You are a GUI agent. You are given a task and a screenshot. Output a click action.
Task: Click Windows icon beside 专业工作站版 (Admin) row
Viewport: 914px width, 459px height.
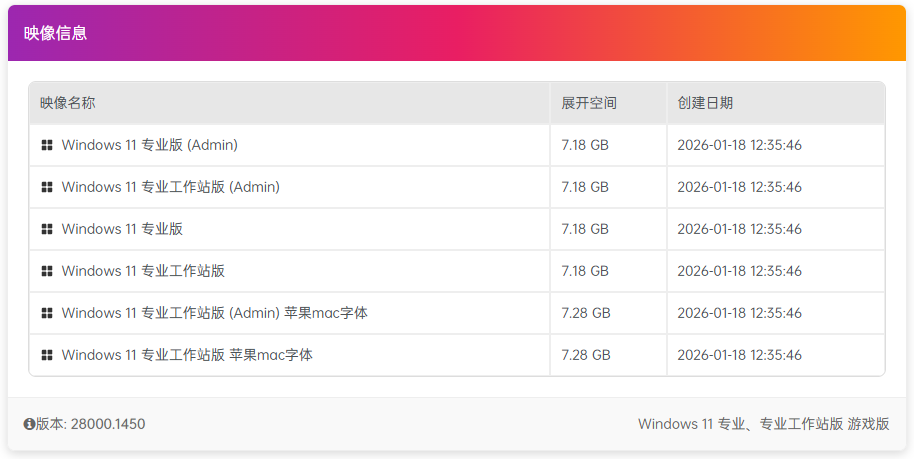click(47, 187)
